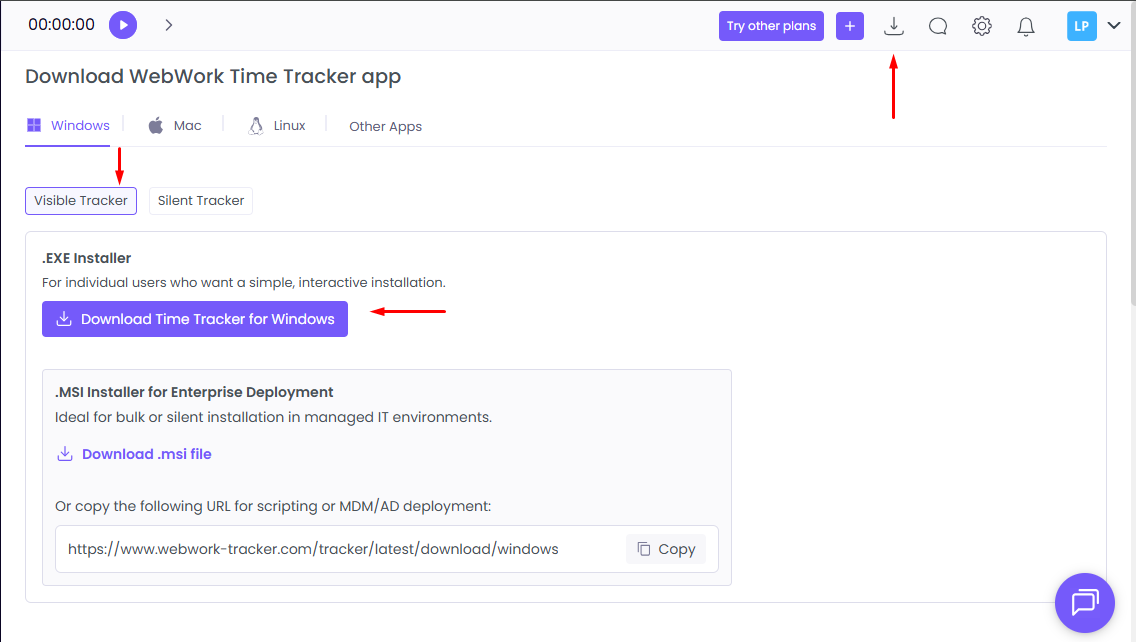Click Download Time Tracker for Windows
1136x642 pixels.
click(194, 318)
